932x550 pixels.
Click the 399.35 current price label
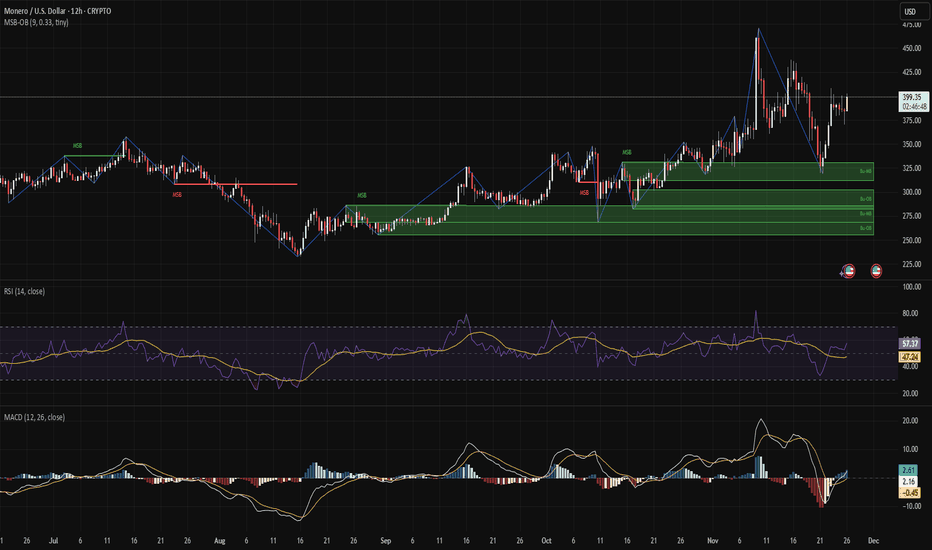tap(910, 96)
